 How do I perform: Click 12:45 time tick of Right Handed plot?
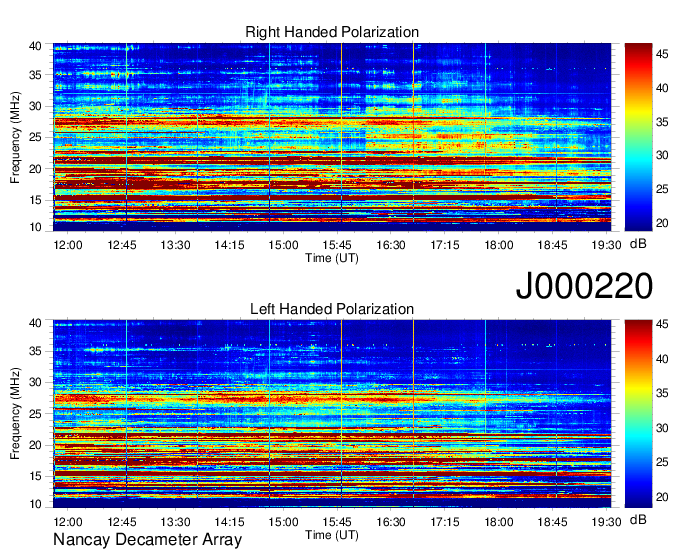tap(122, 245)
